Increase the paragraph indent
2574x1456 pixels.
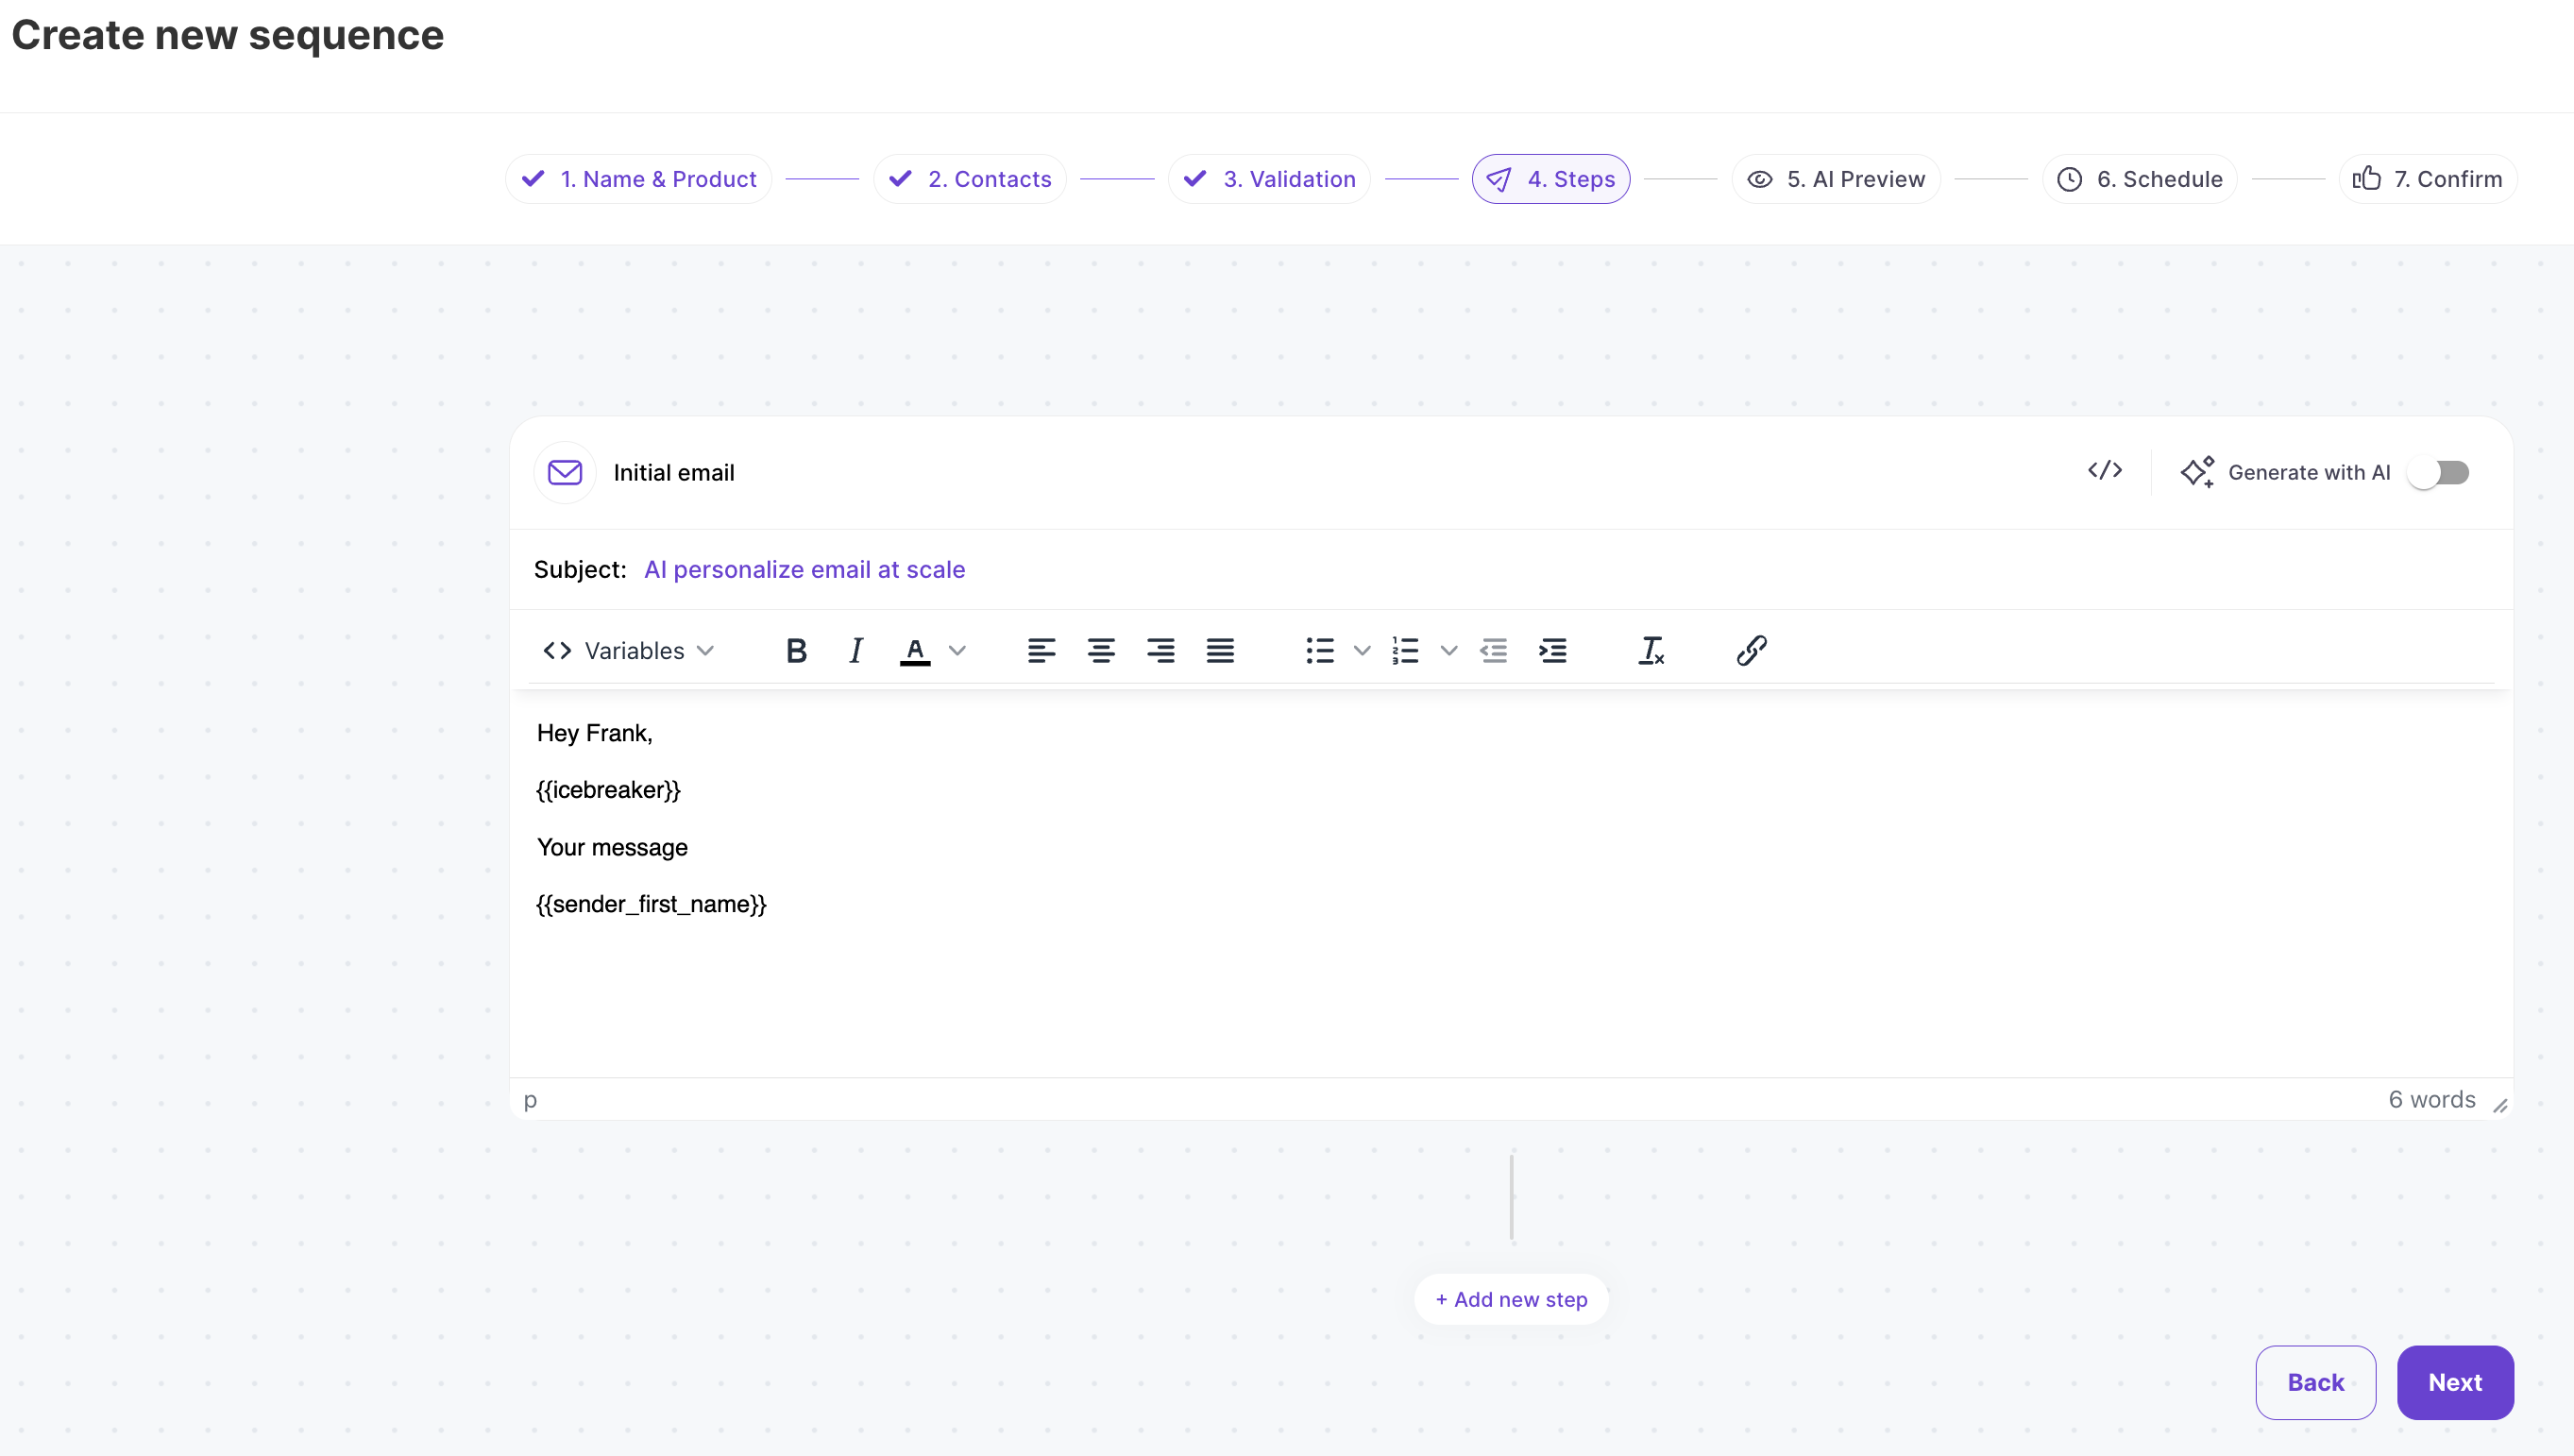[x=1552, y=651]
